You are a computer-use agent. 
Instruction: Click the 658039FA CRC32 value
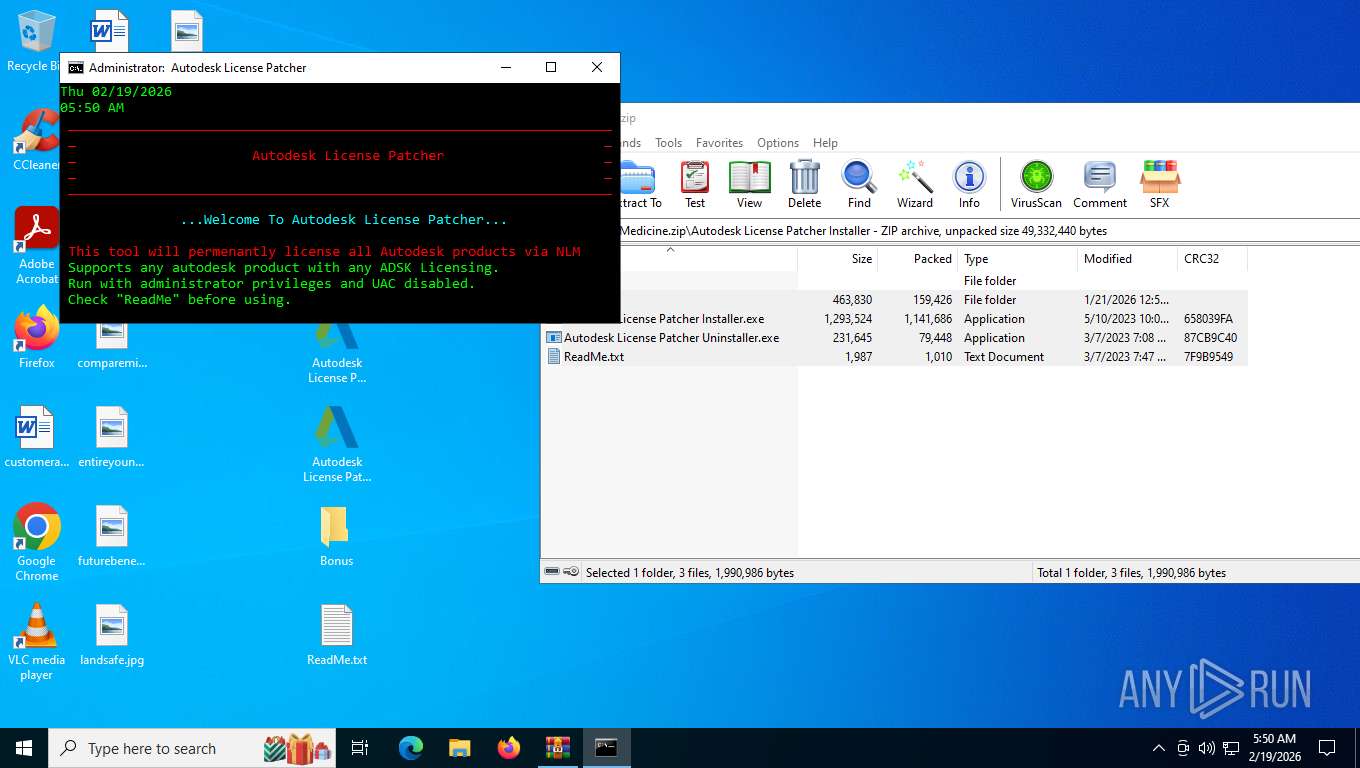click(x=1208, y=319)
